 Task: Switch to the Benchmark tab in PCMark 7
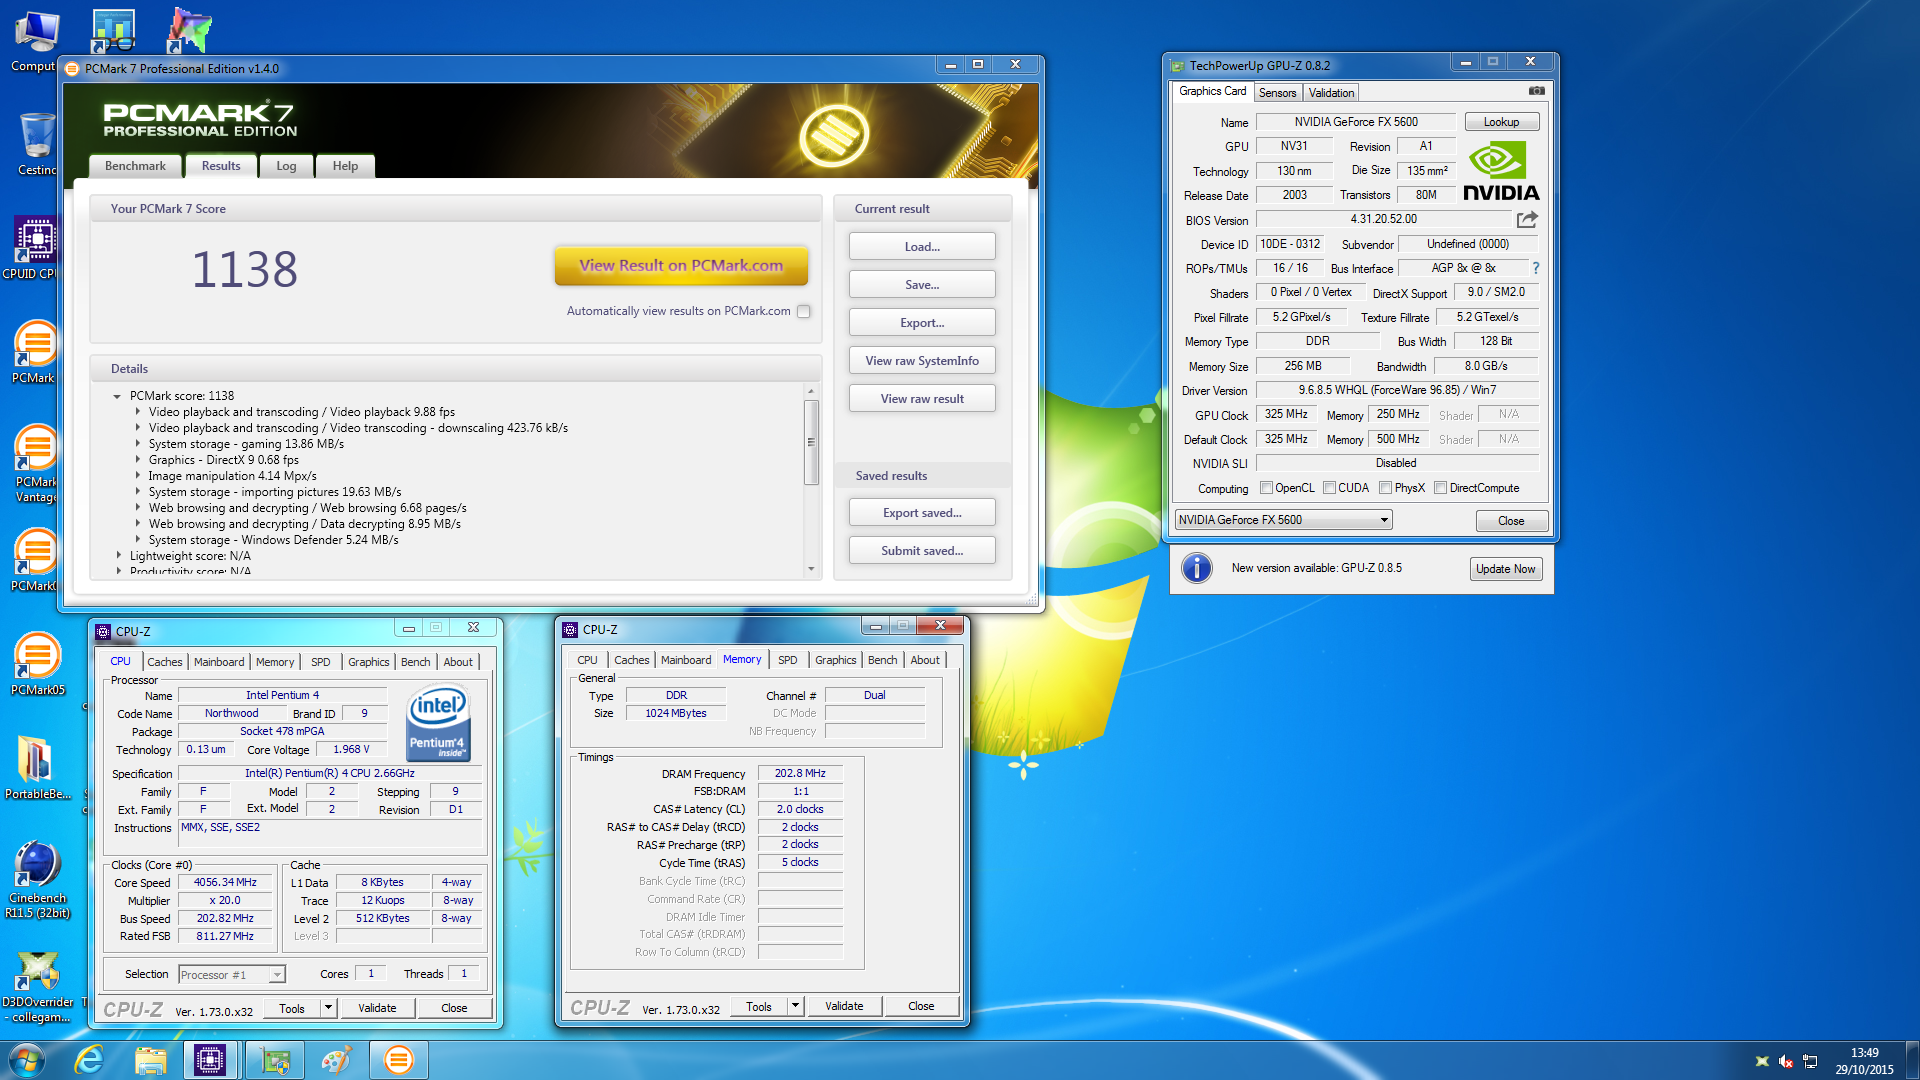point(135,166)
